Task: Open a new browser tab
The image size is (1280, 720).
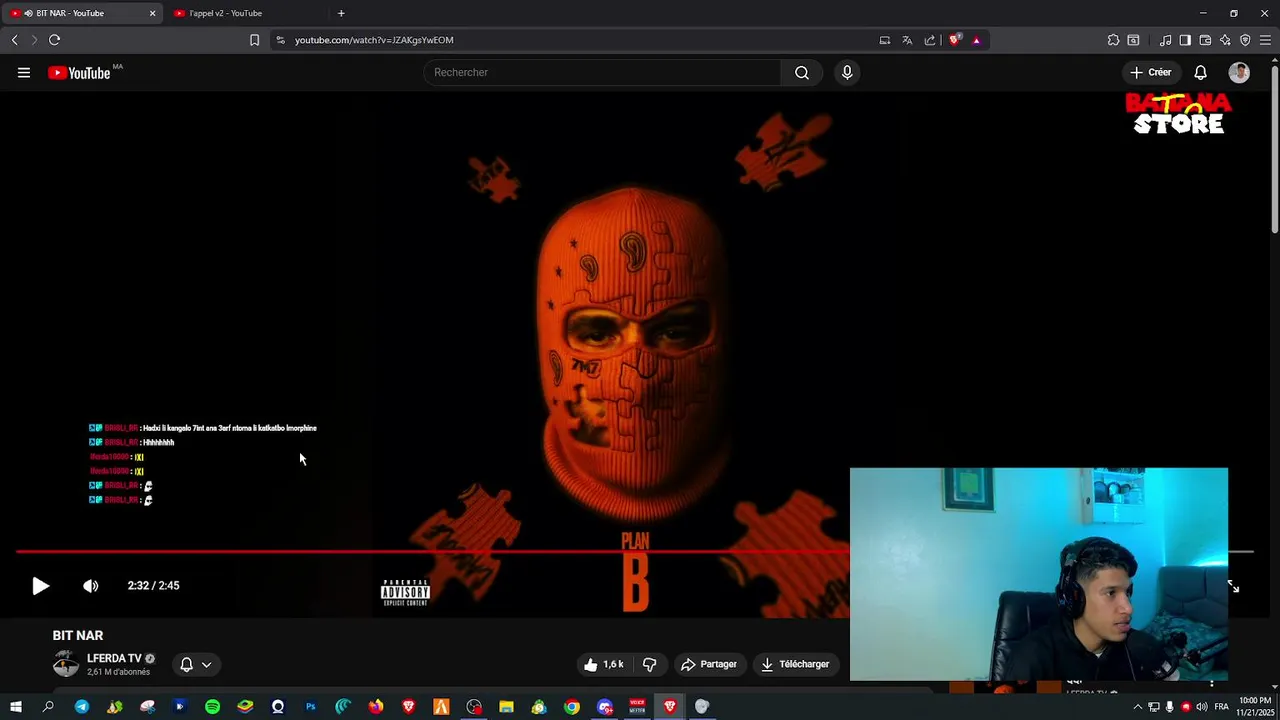Action: tap(341, 13)
